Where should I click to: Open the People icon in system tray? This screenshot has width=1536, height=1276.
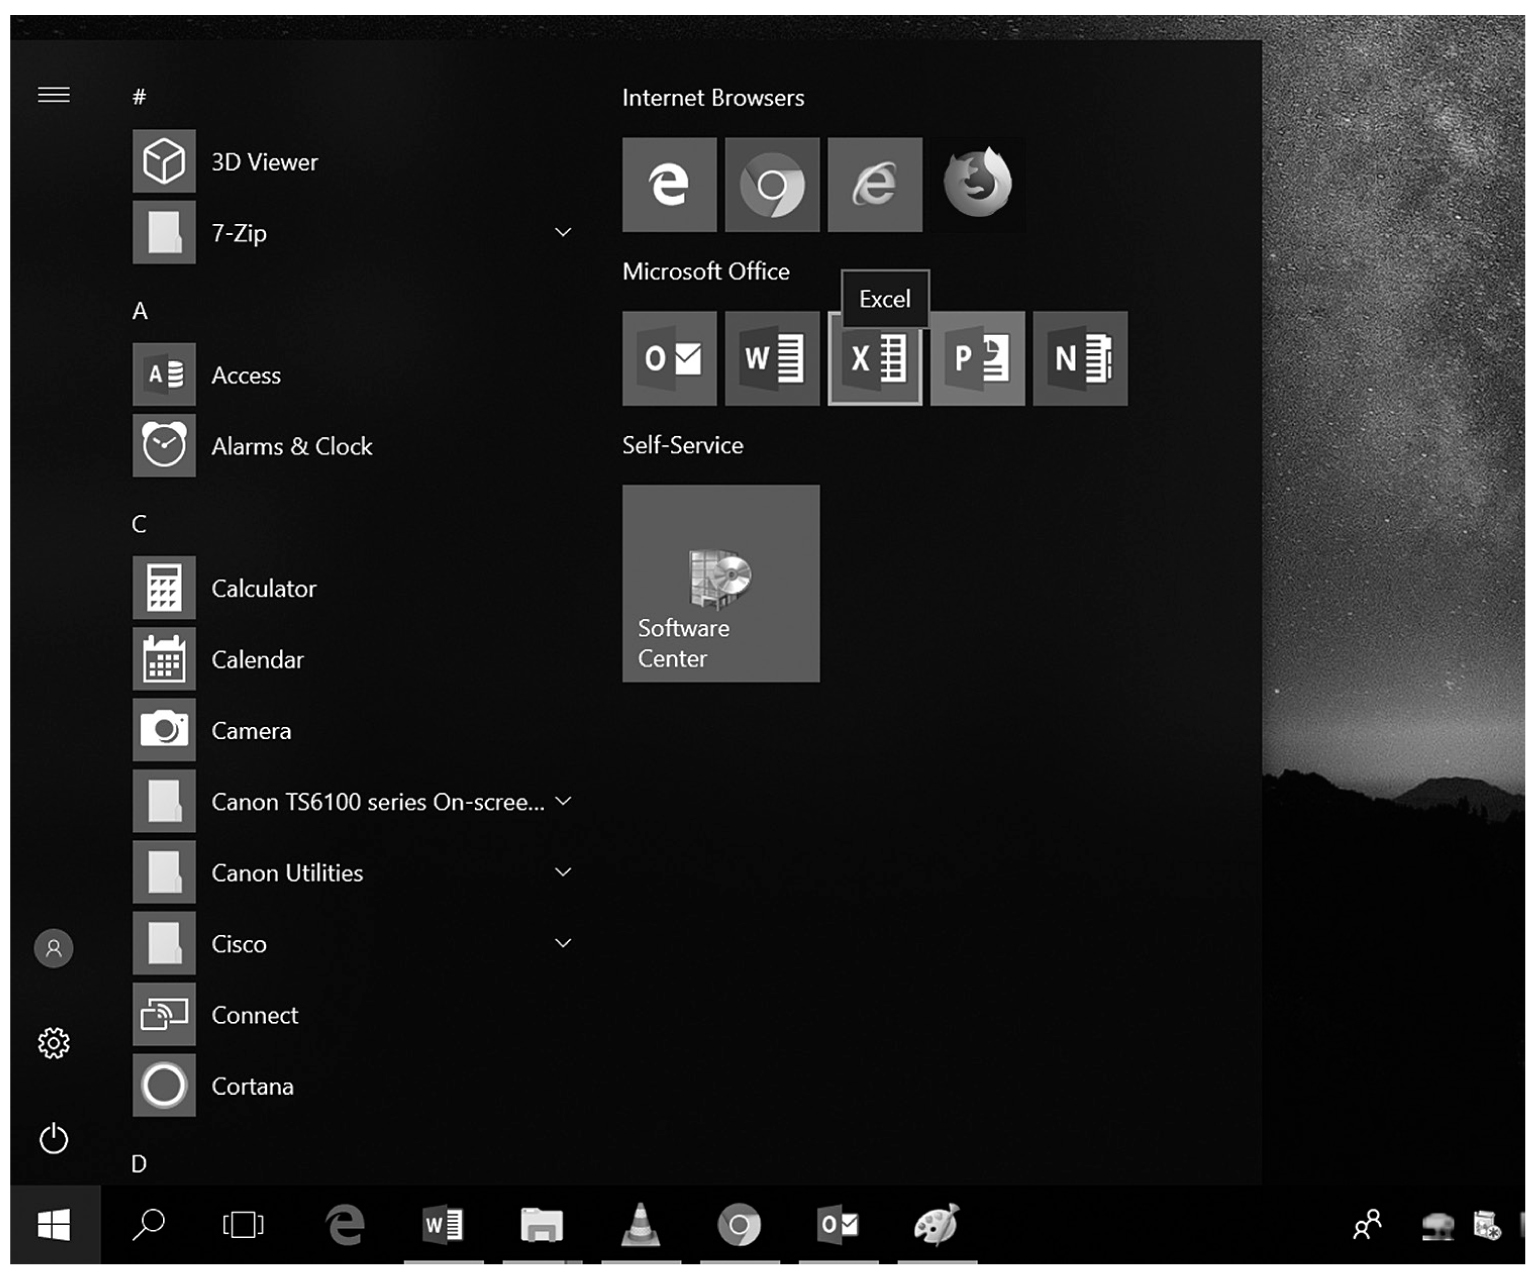click(1367, 1225)
